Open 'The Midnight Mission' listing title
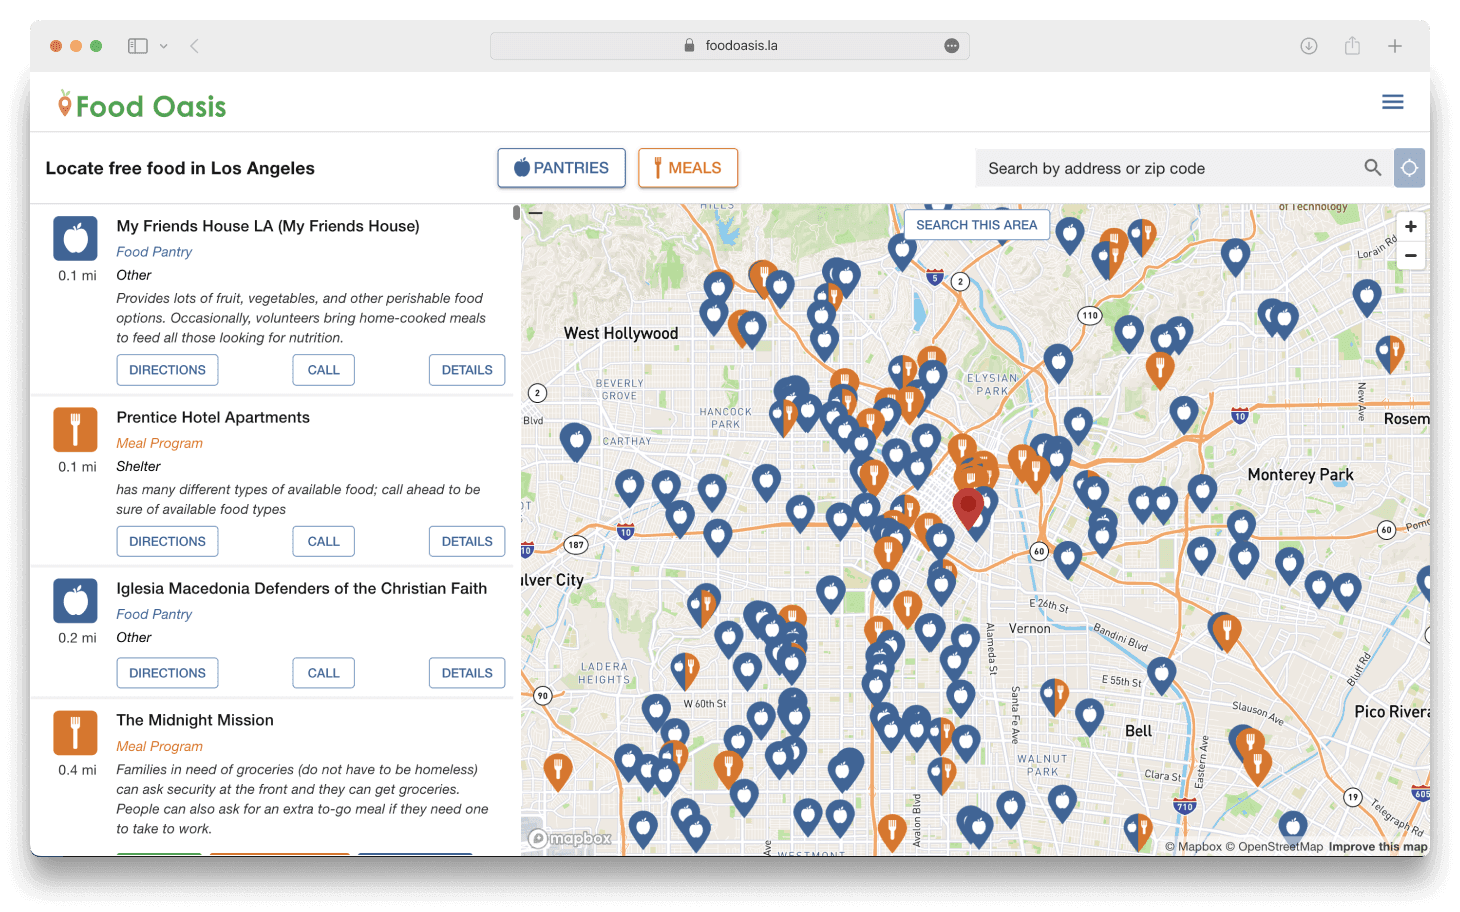Screen dimensions: 1460x912 coord(195,720)
